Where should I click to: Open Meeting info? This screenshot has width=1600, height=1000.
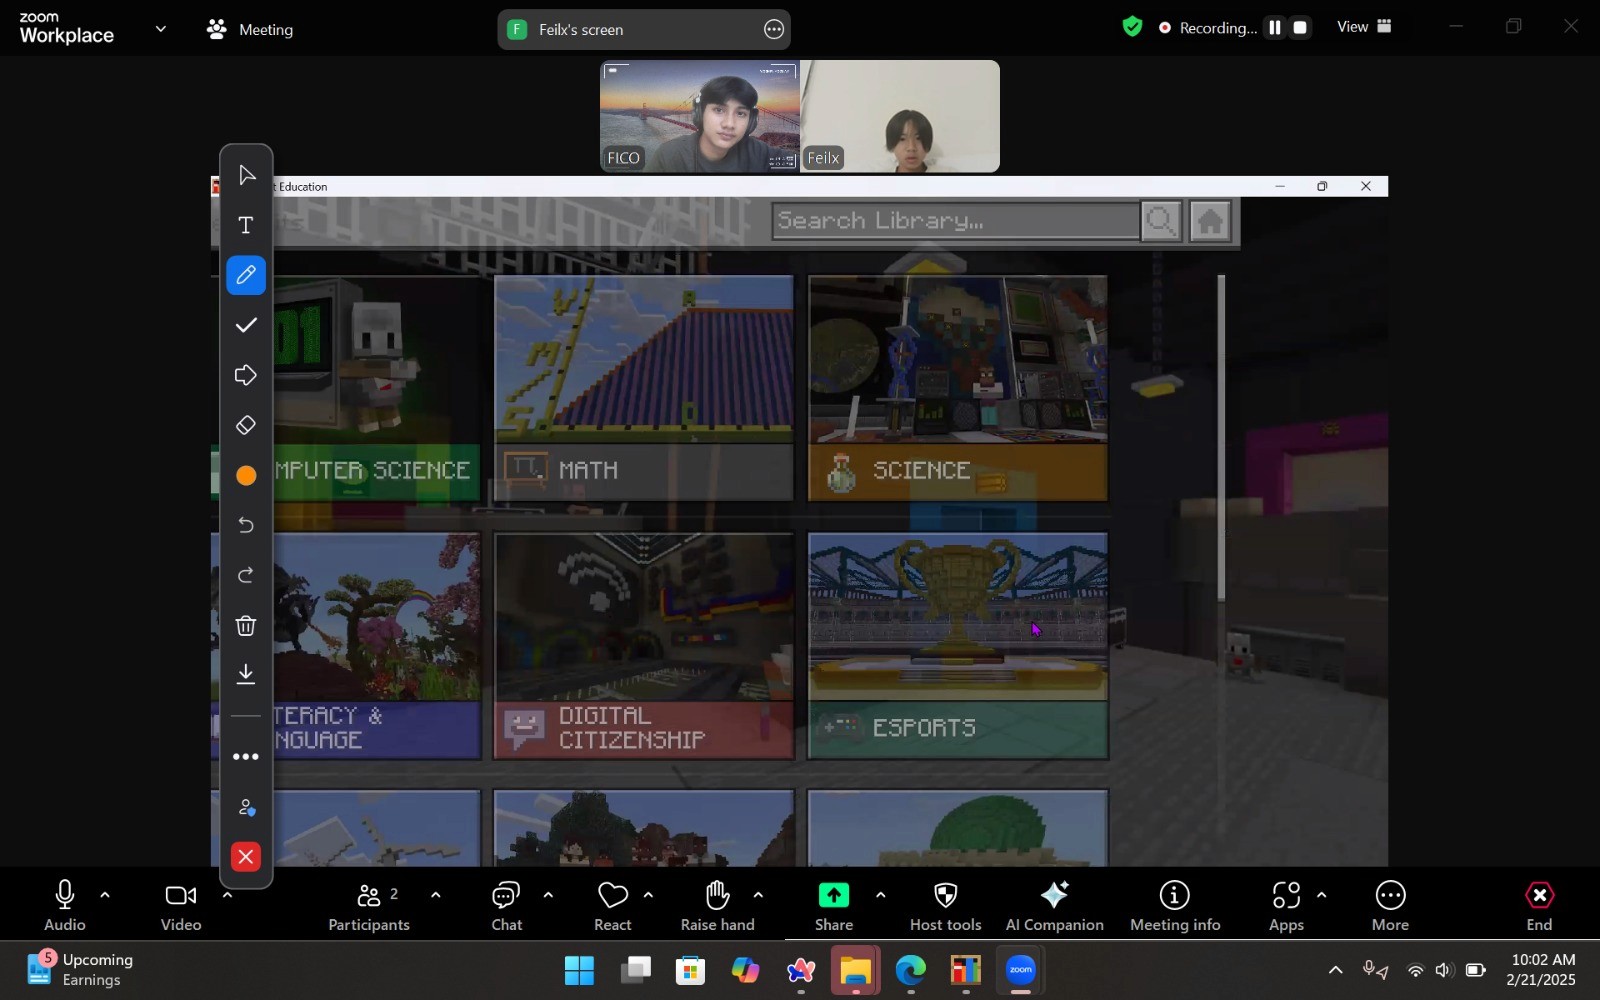click(x=1175, y=905)
